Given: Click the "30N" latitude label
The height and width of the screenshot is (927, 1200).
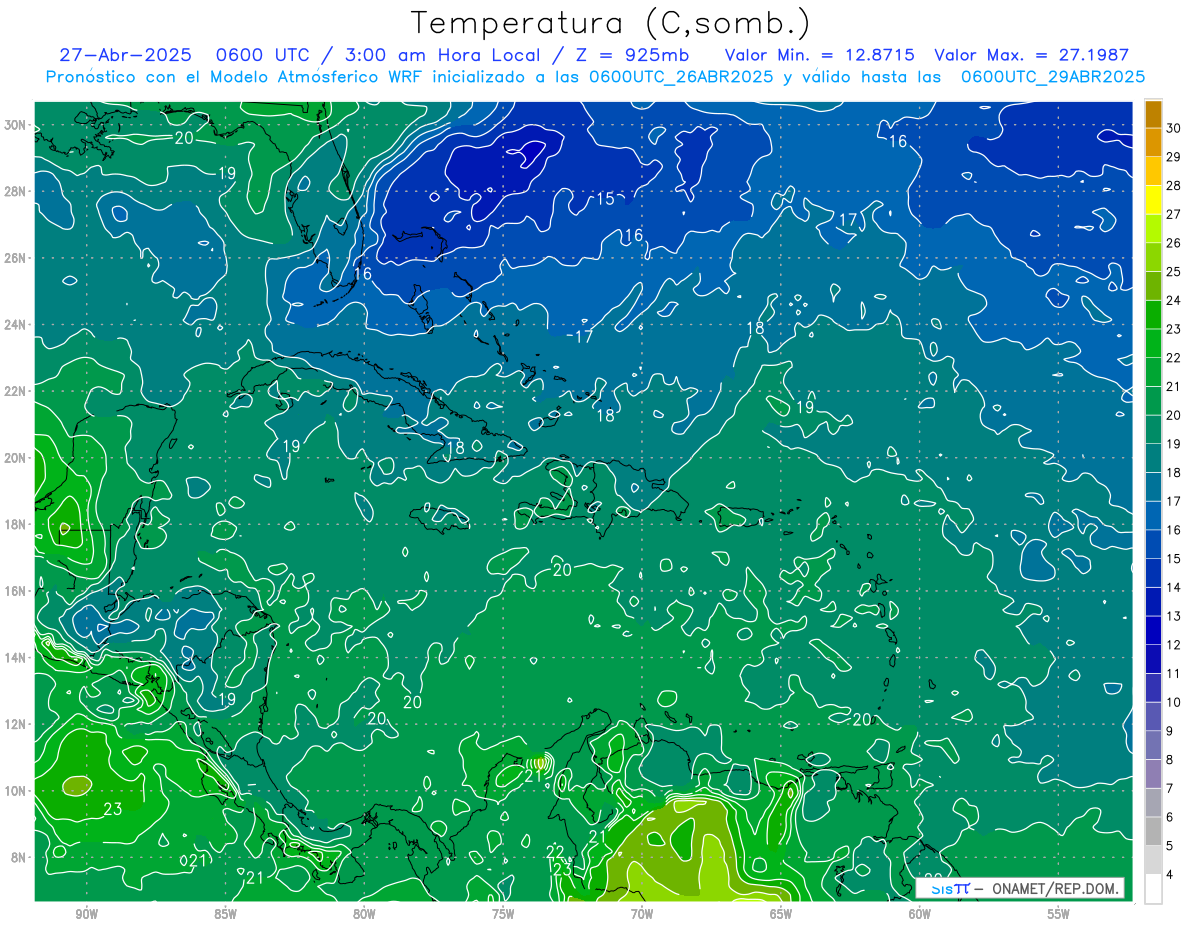Looking at the screenshot, I should (x=17, y=125).
